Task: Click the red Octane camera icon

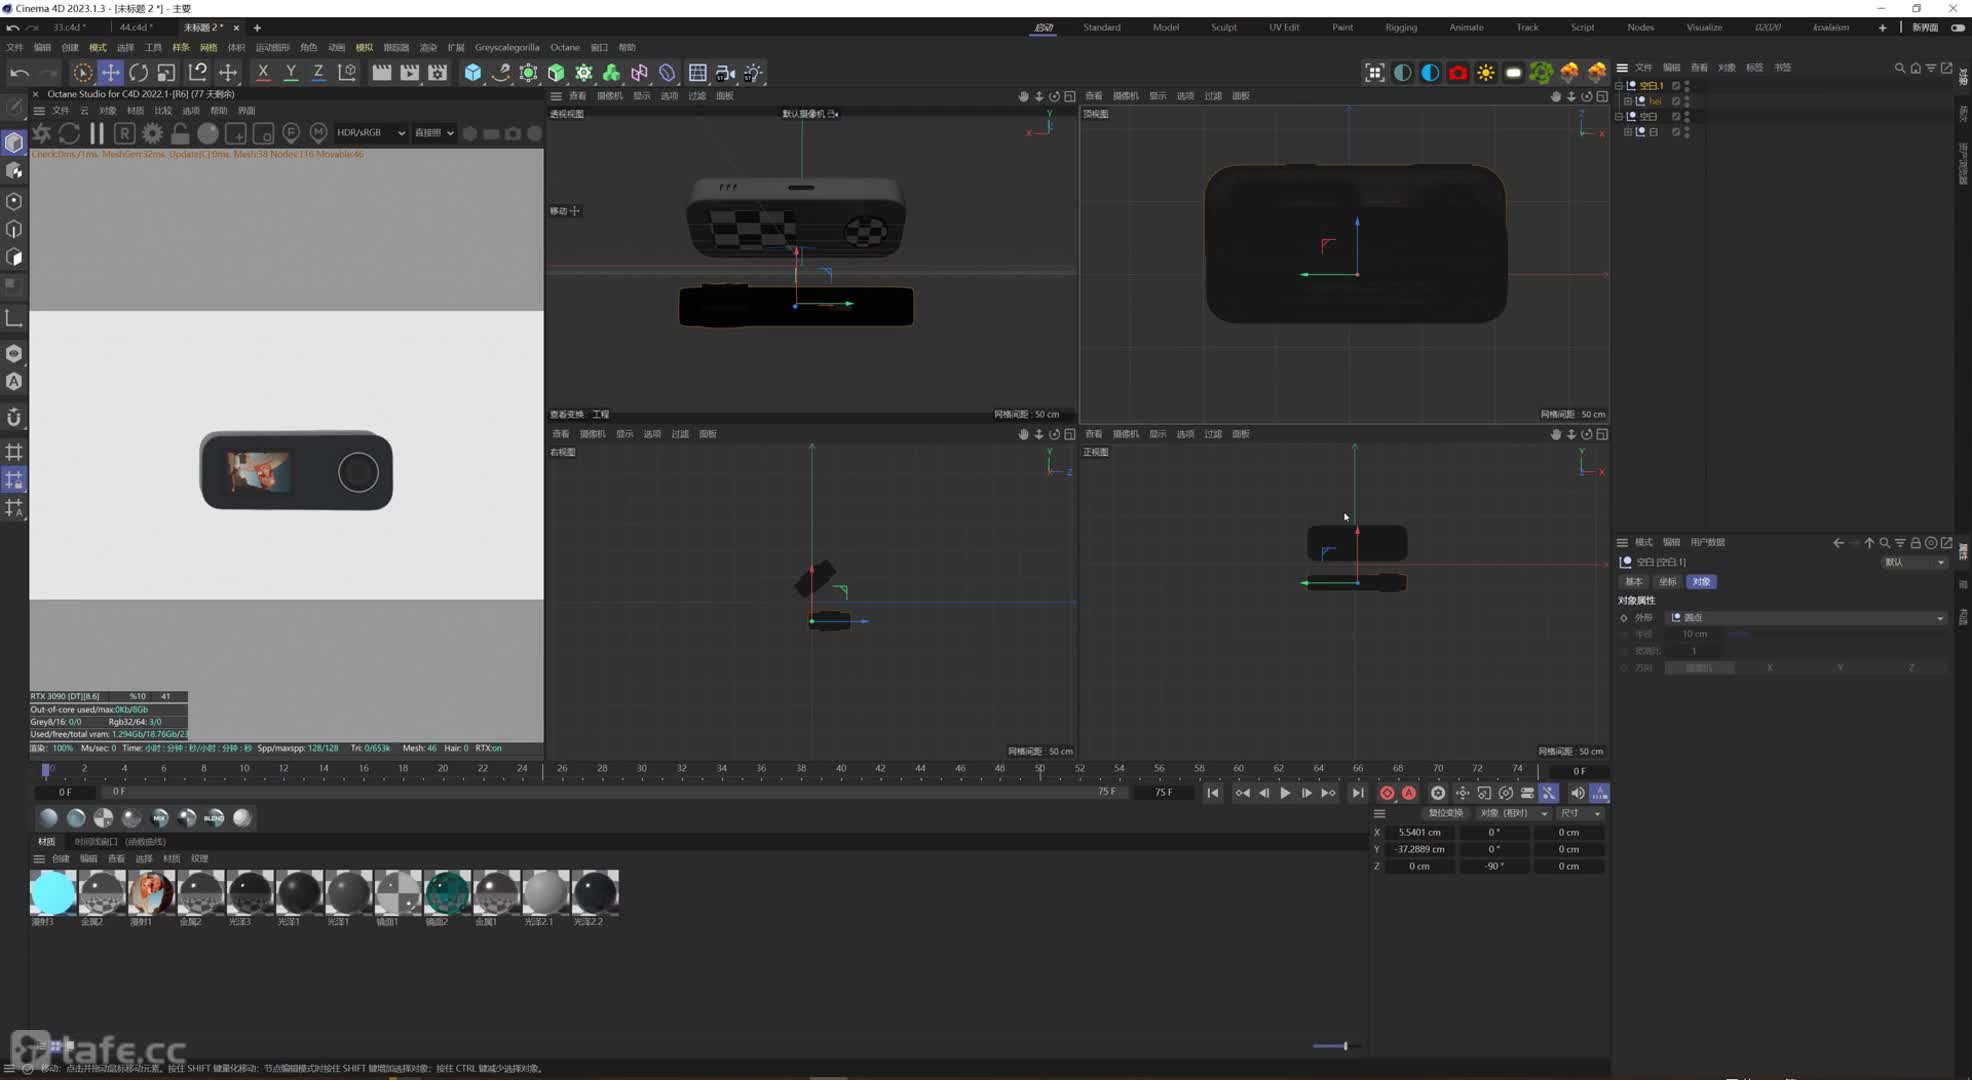Action: click(x=1458, y=72)
